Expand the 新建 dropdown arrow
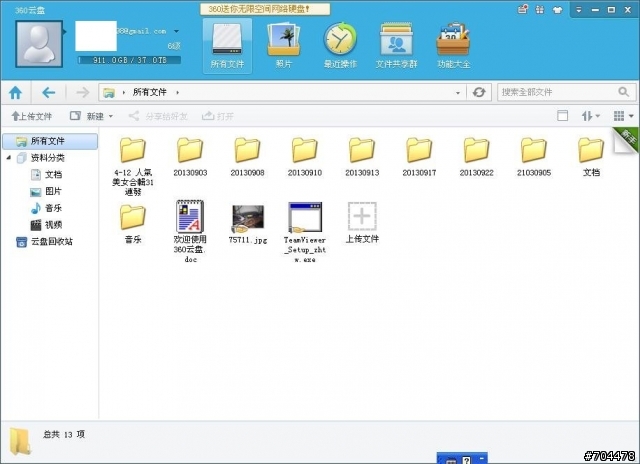This screenshot has width=640, height=464. coord(111,117)
